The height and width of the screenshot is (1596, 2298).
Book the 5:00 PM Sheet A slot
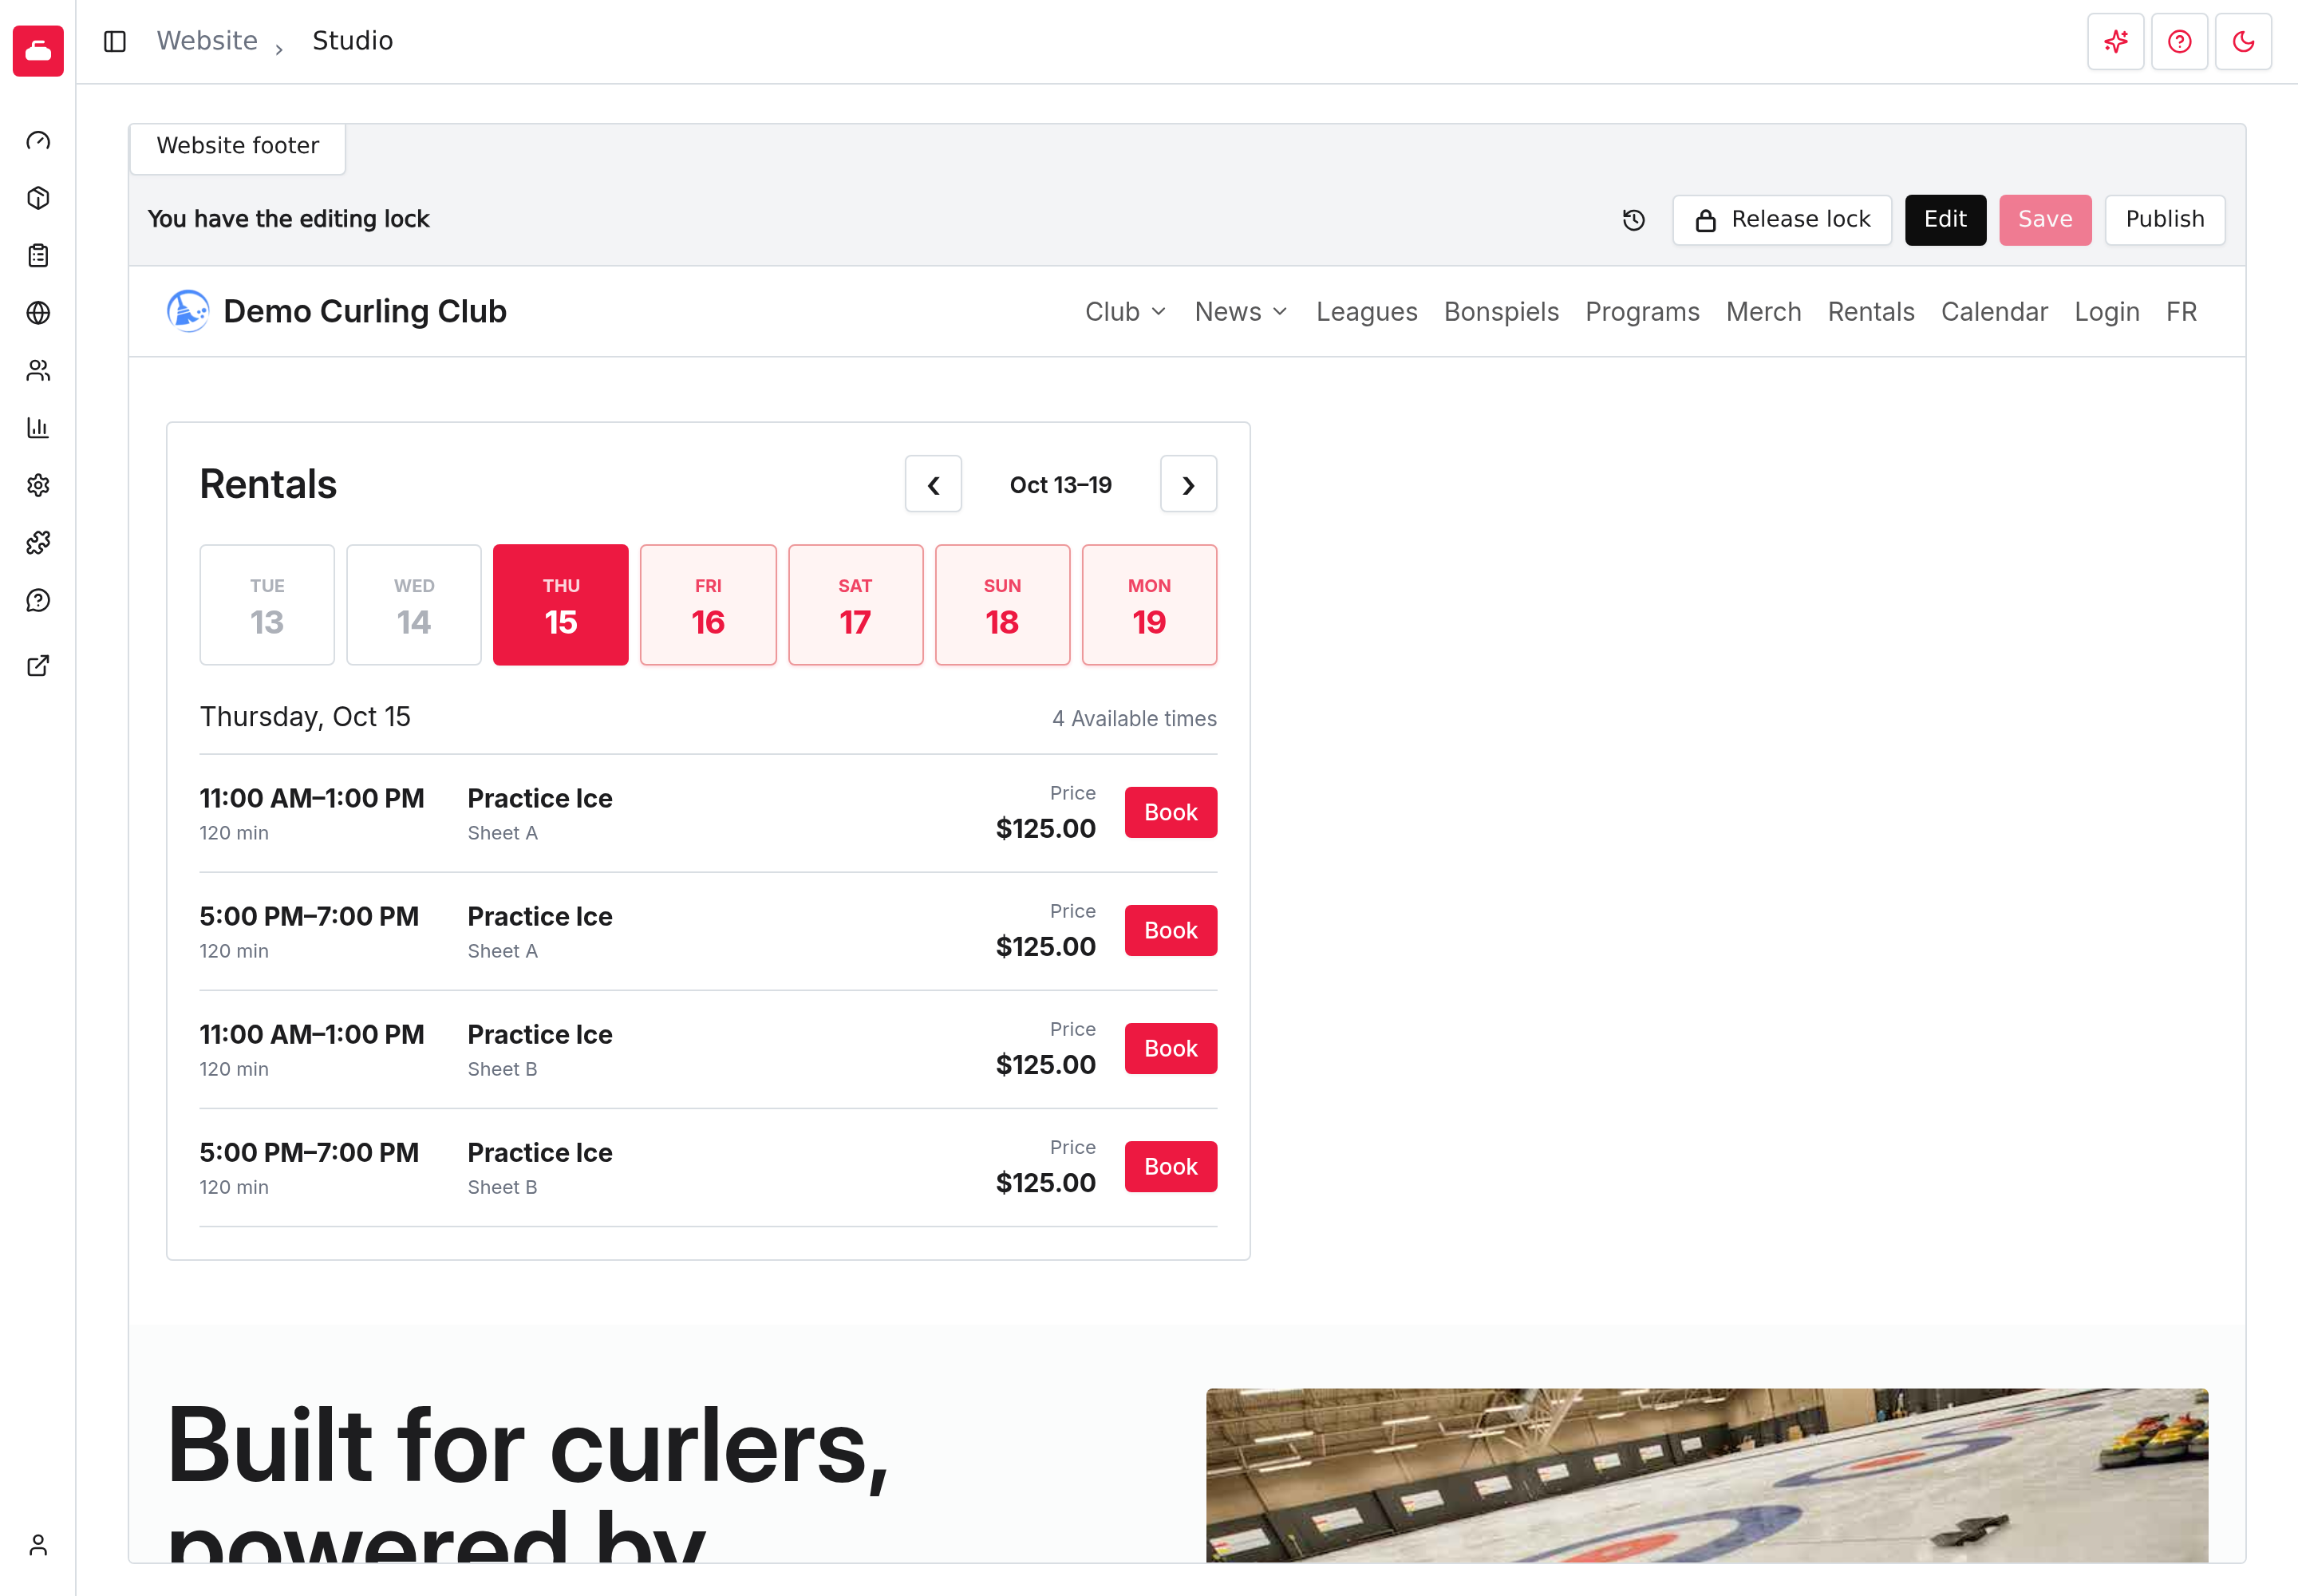(x=1170, y=930)
